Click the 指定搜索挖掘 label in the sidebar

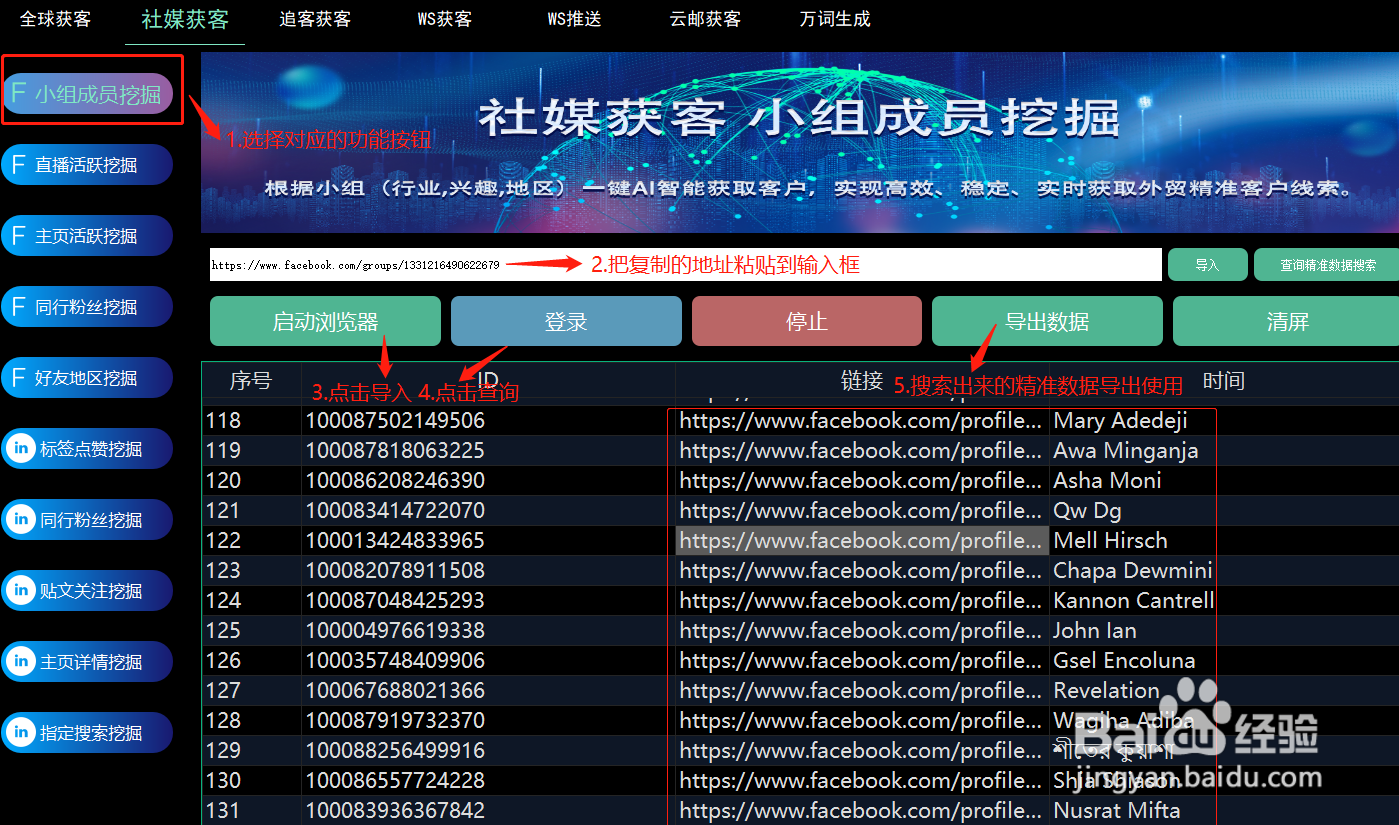91,734
